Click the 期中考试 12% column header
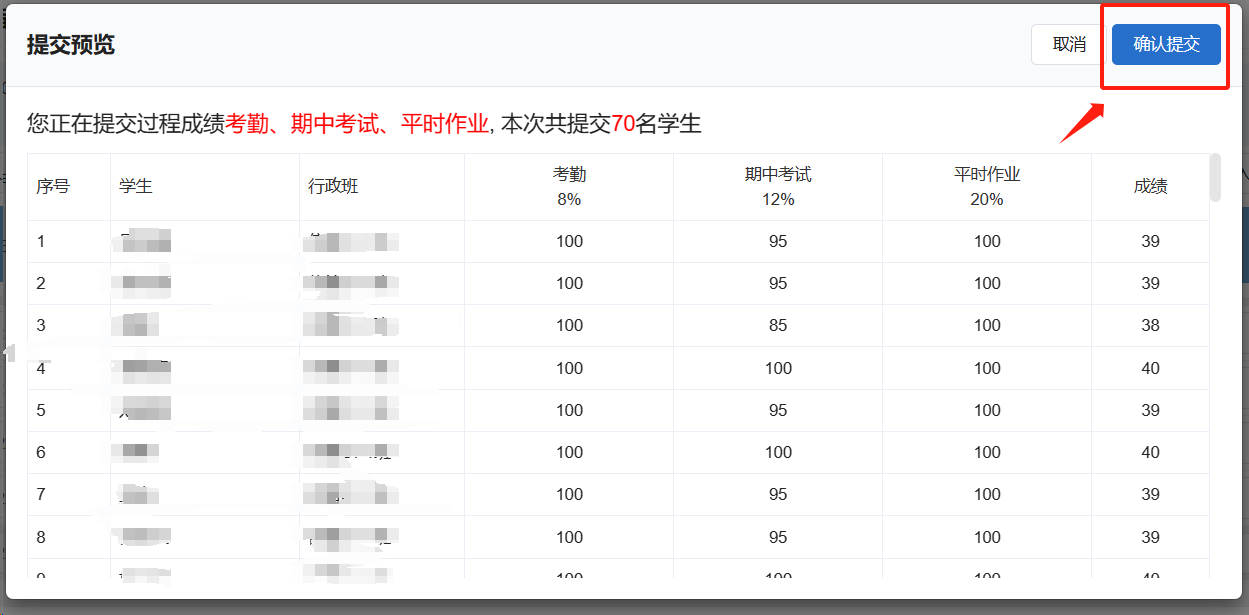The image size is (1249, 615). point(778,186)
